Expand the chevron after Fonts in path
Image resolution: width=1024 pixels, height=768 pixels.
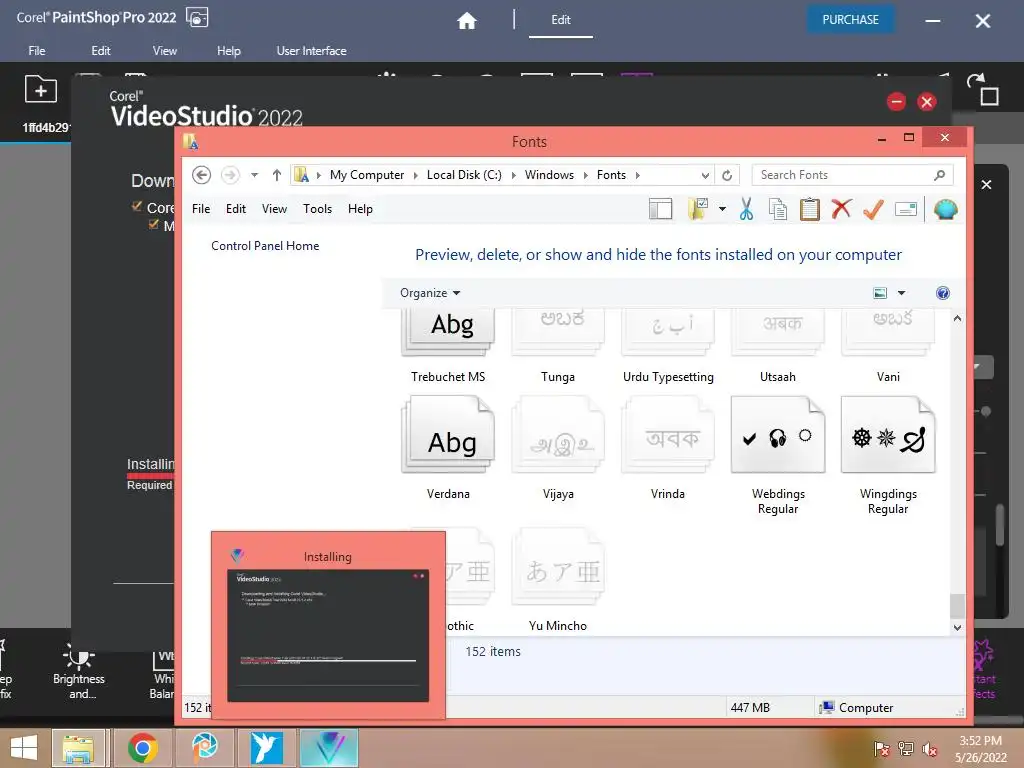tap(638, 175)
